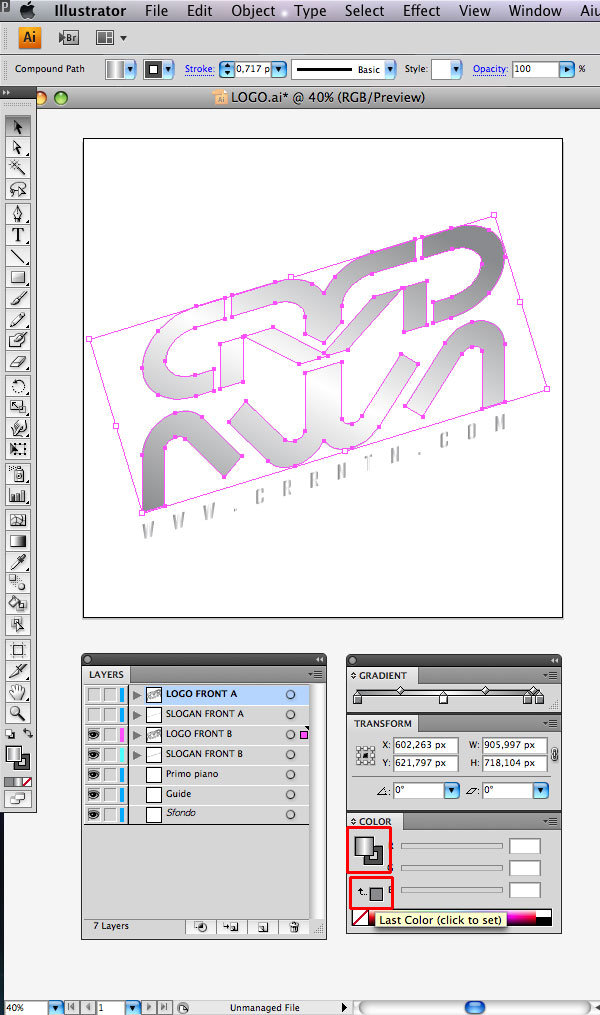Open the Basic brush definition dropdown

coord(390,69)
